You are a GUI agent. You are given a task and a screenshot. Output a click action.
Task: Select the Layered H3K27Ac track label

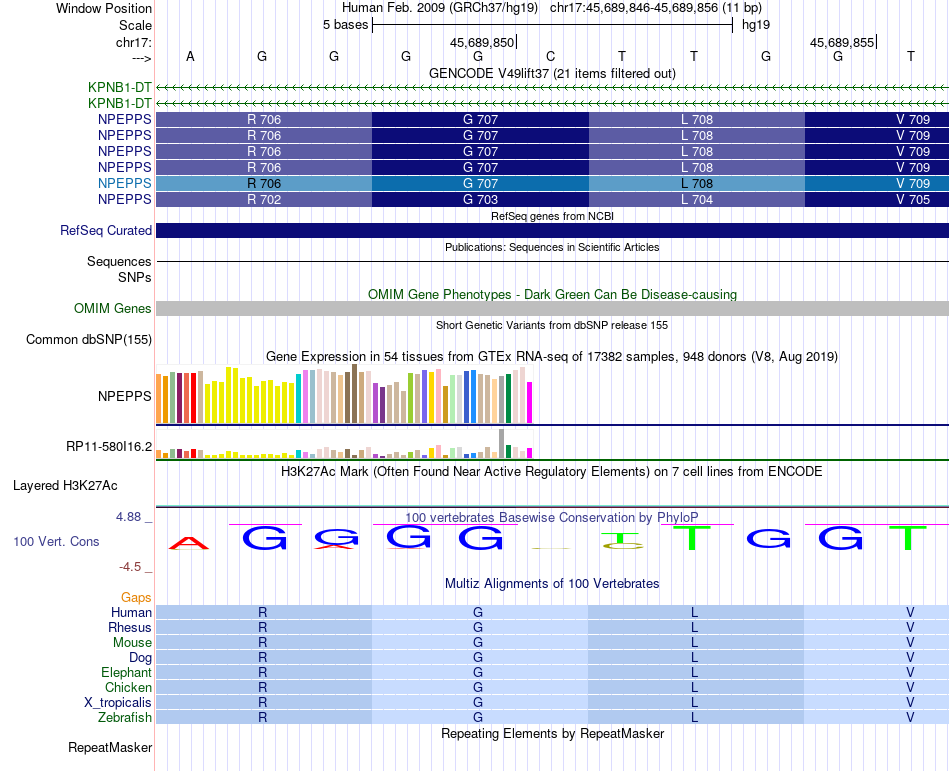(65, 486)
